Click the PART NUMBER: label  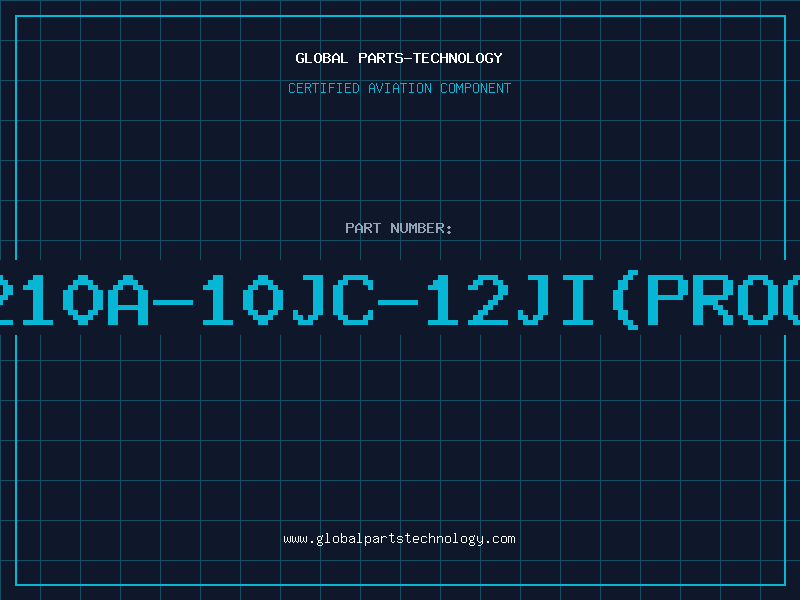point(399,228)
